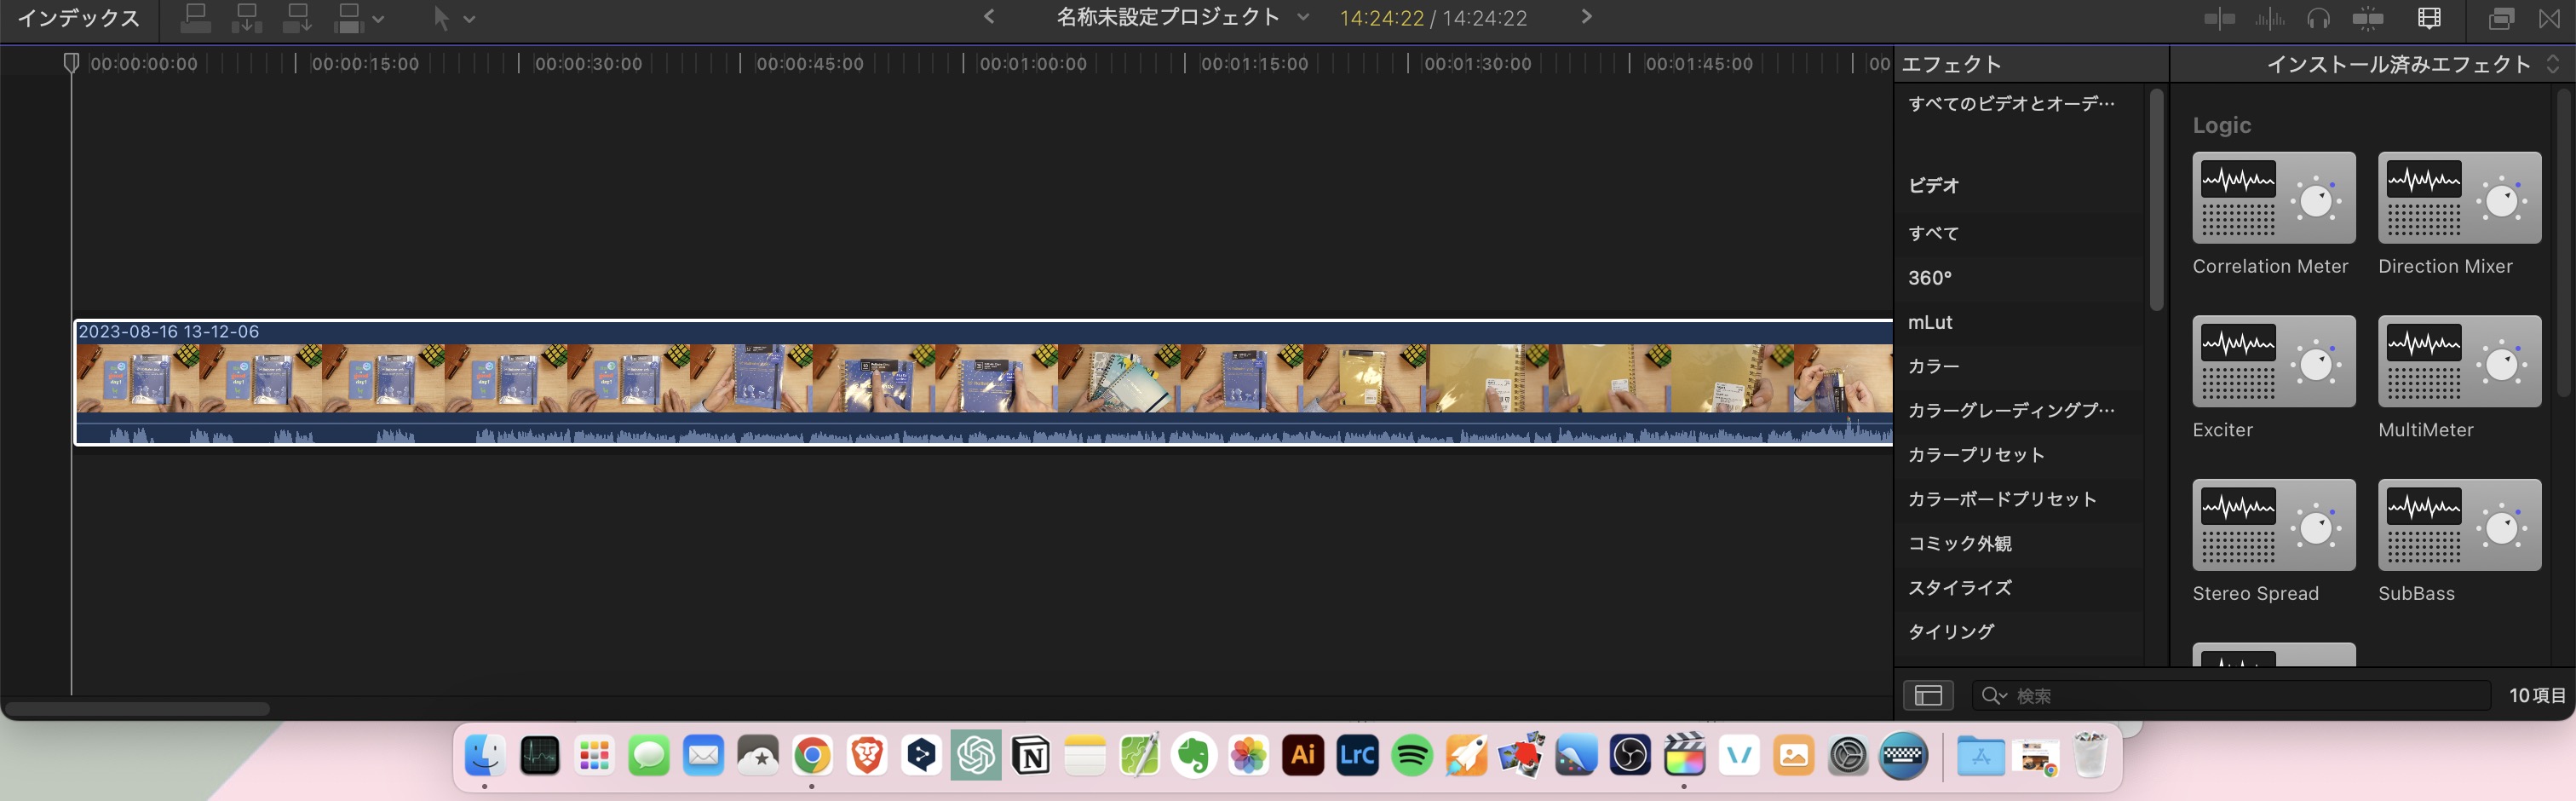The height and width of the screenshot is (801, 2576).
Task: Open the clip appearance filmstrip options
Action: [2429, 18]
